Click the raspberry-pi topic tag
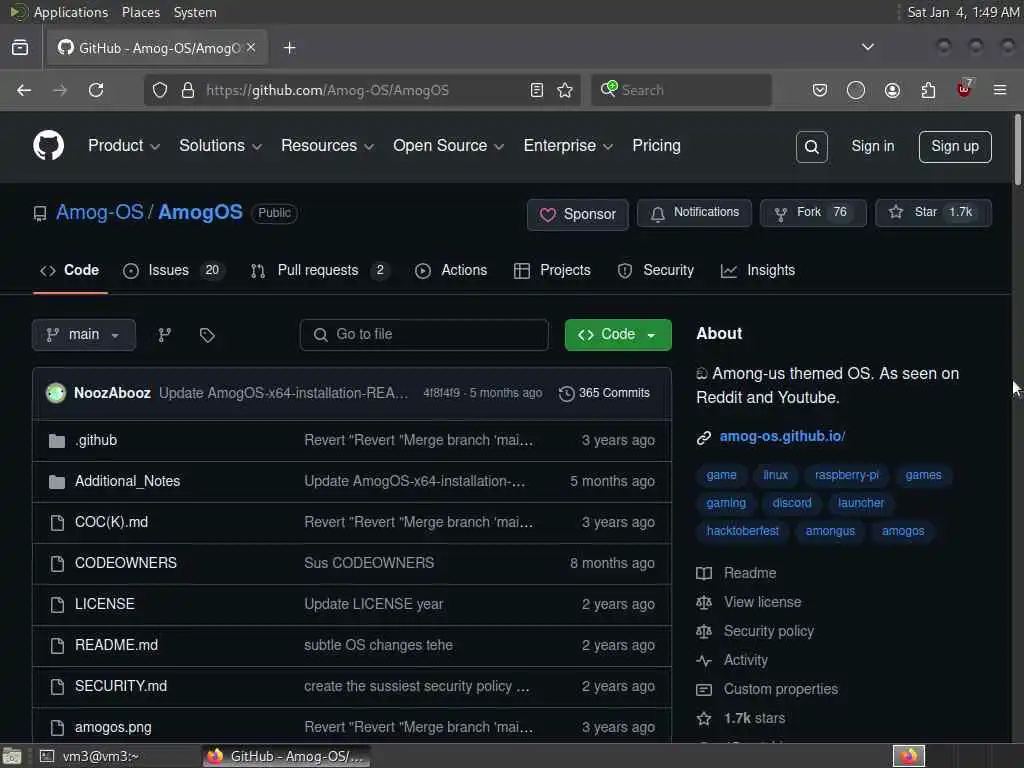This screenshot has width=1024, height=768. [x=846, y=475]
